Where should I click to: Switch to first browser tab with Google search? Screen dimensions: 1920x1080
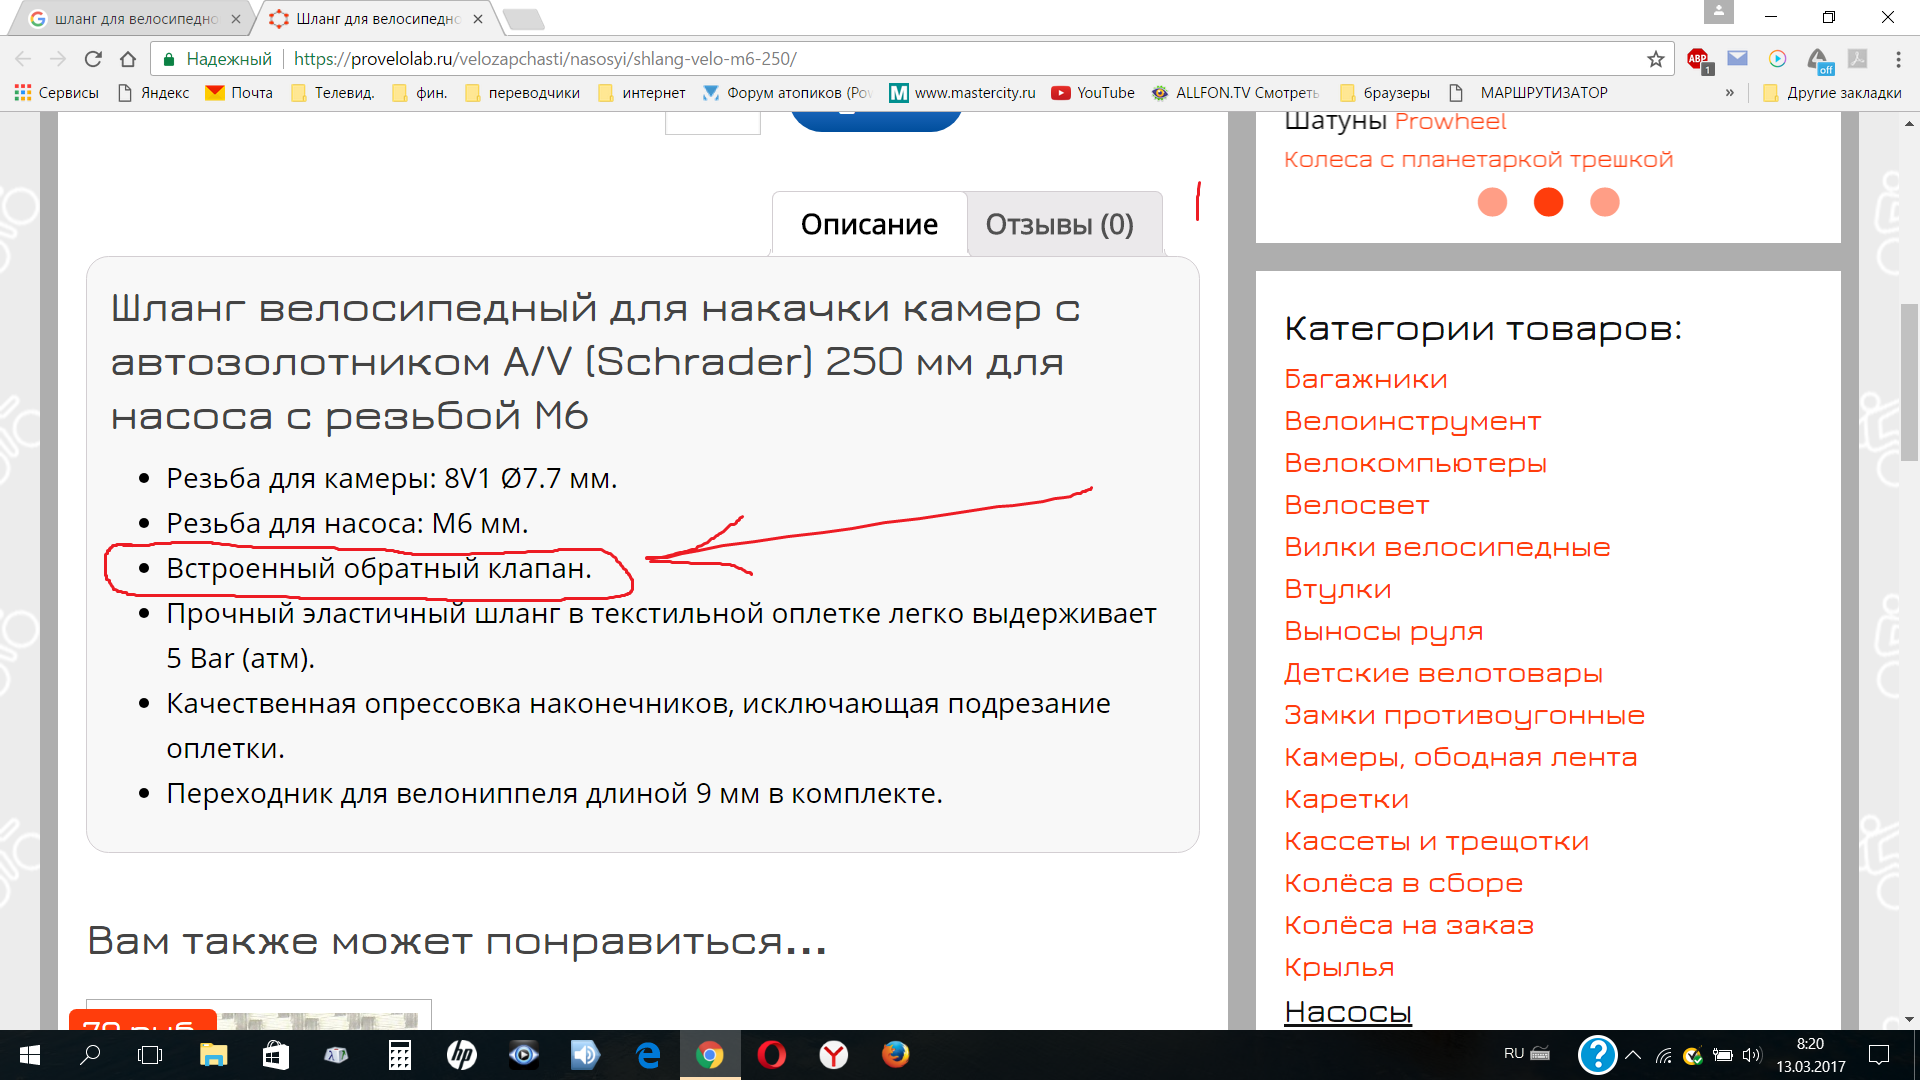point(135,19)
